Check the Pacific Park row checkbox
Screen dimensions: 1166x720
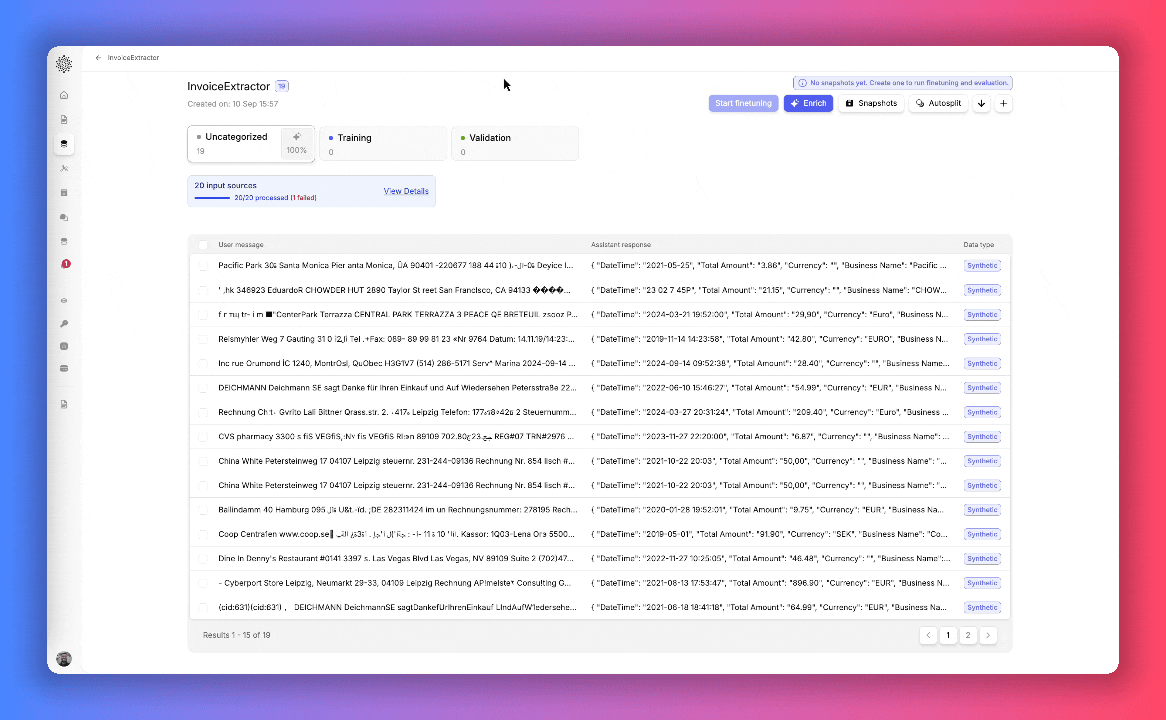tap(203, 266)
